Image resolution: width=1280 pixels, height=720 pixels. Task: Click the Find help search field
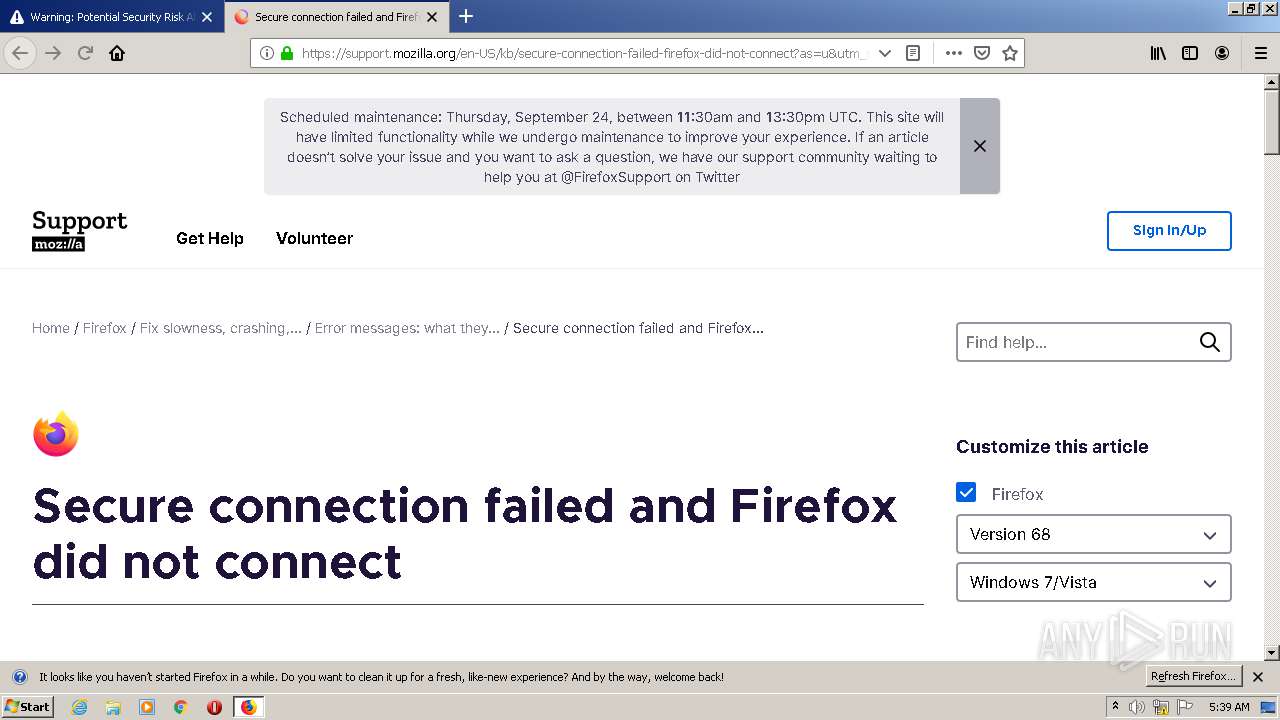(1078, 342)
